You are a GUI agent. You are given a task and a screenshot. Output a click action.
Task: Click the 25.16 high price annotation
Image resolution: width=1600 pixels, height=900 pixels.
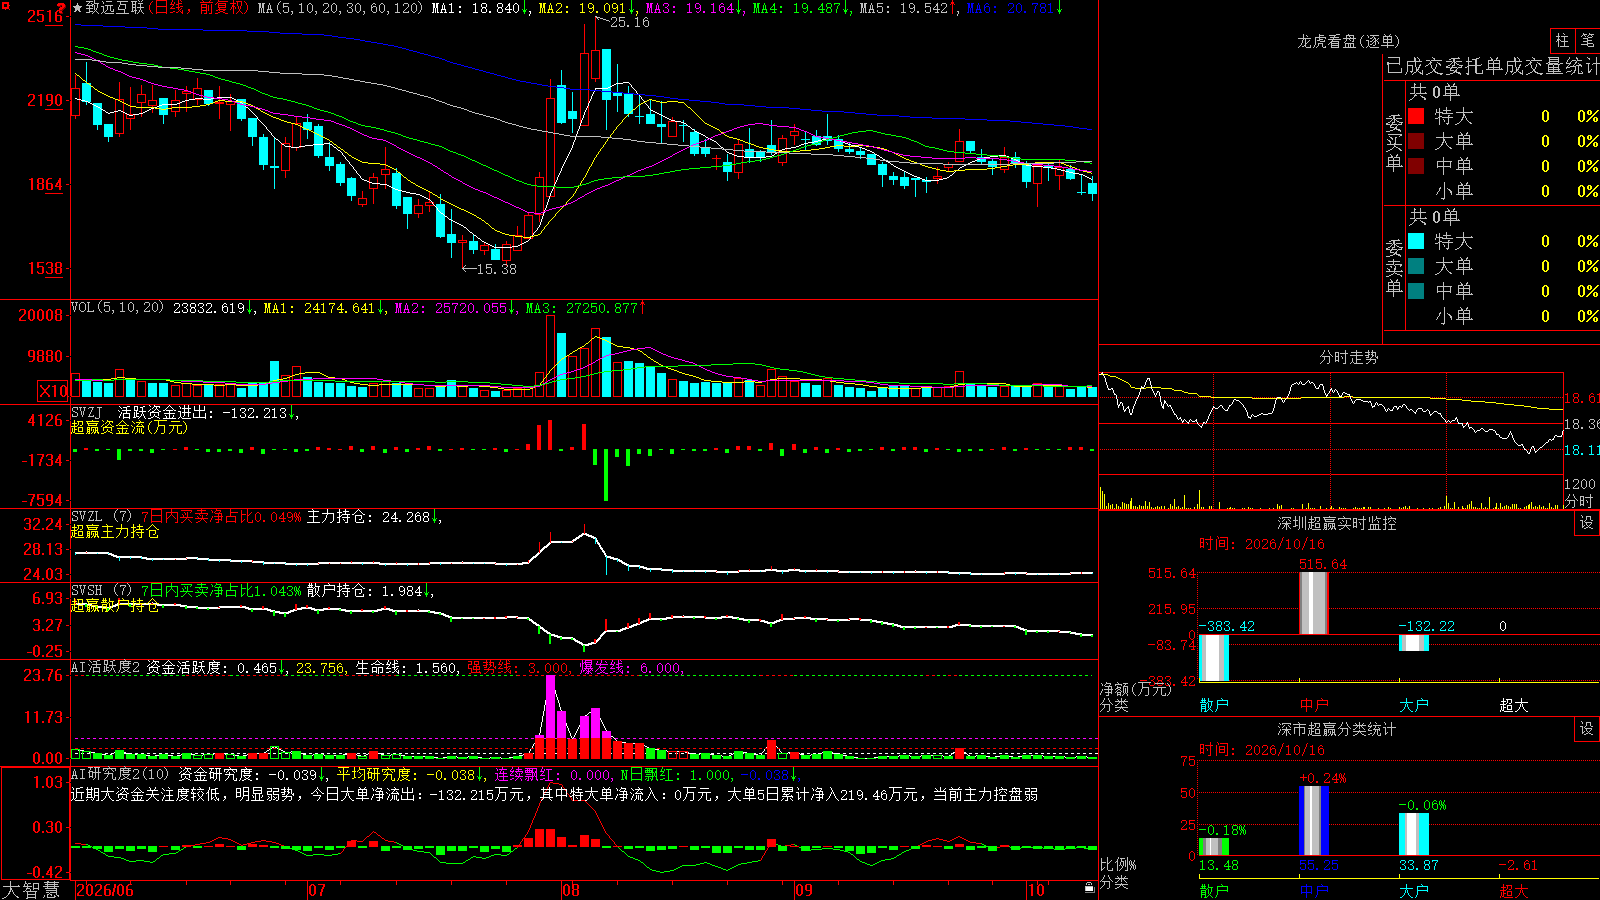pyautogui.click(x=629, y=22)
